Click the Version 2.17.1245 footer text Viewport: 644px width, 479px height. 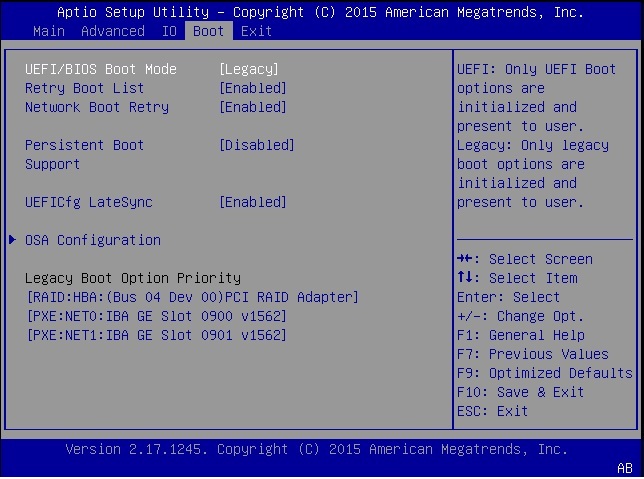point(317,449)
